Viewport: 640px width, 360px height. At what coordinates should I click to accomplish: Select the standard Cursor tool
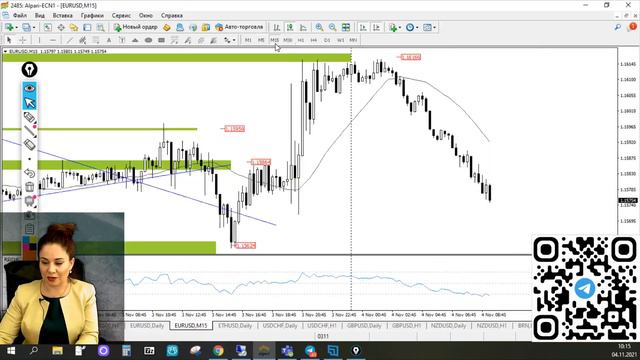9,40
